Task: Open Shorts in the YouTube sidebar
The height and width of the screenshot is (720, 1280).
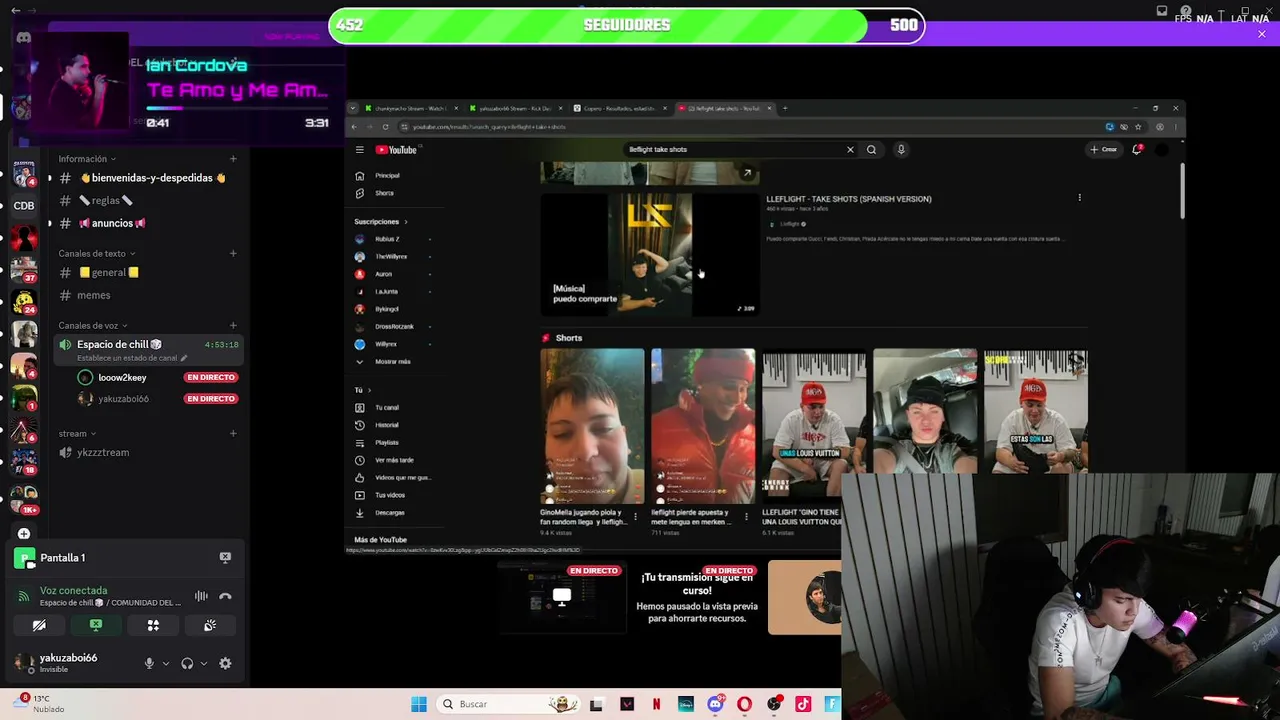Action: point(384,193)
